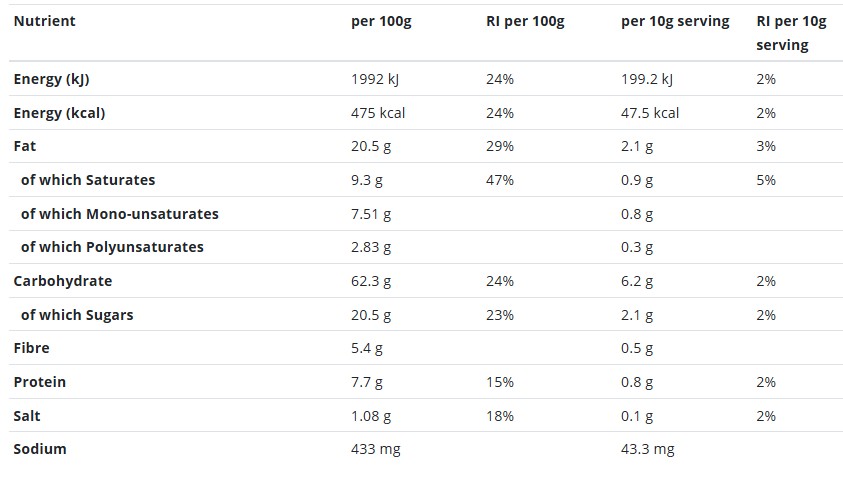Click the of which Mono-unsaturates label
This screenshot has width=843, height=482.
click(x=120, y=214)
